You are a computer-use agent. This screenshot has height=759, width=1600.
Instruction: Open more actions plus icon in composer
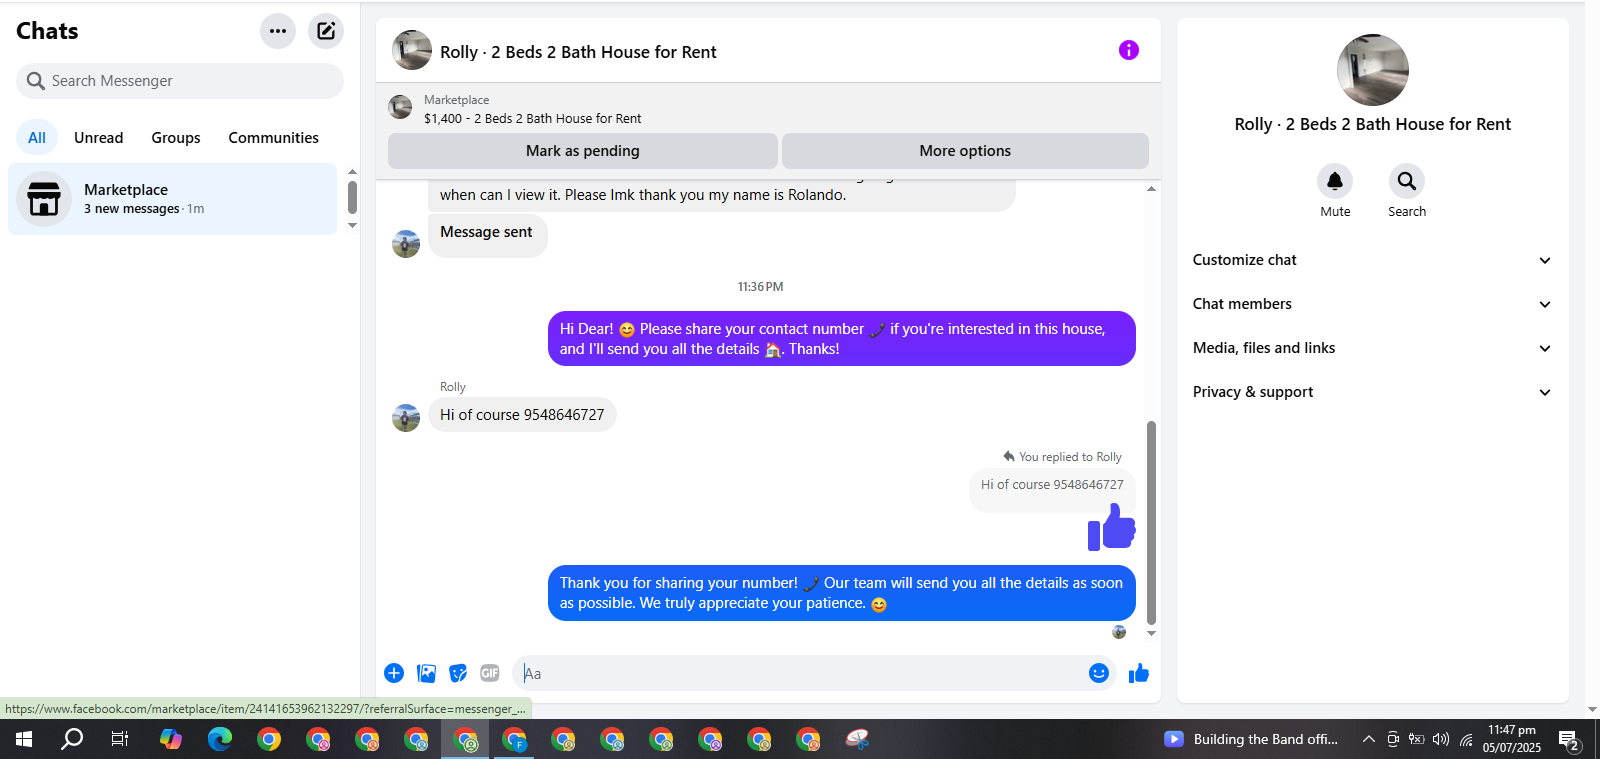click(x=394, y=673)
